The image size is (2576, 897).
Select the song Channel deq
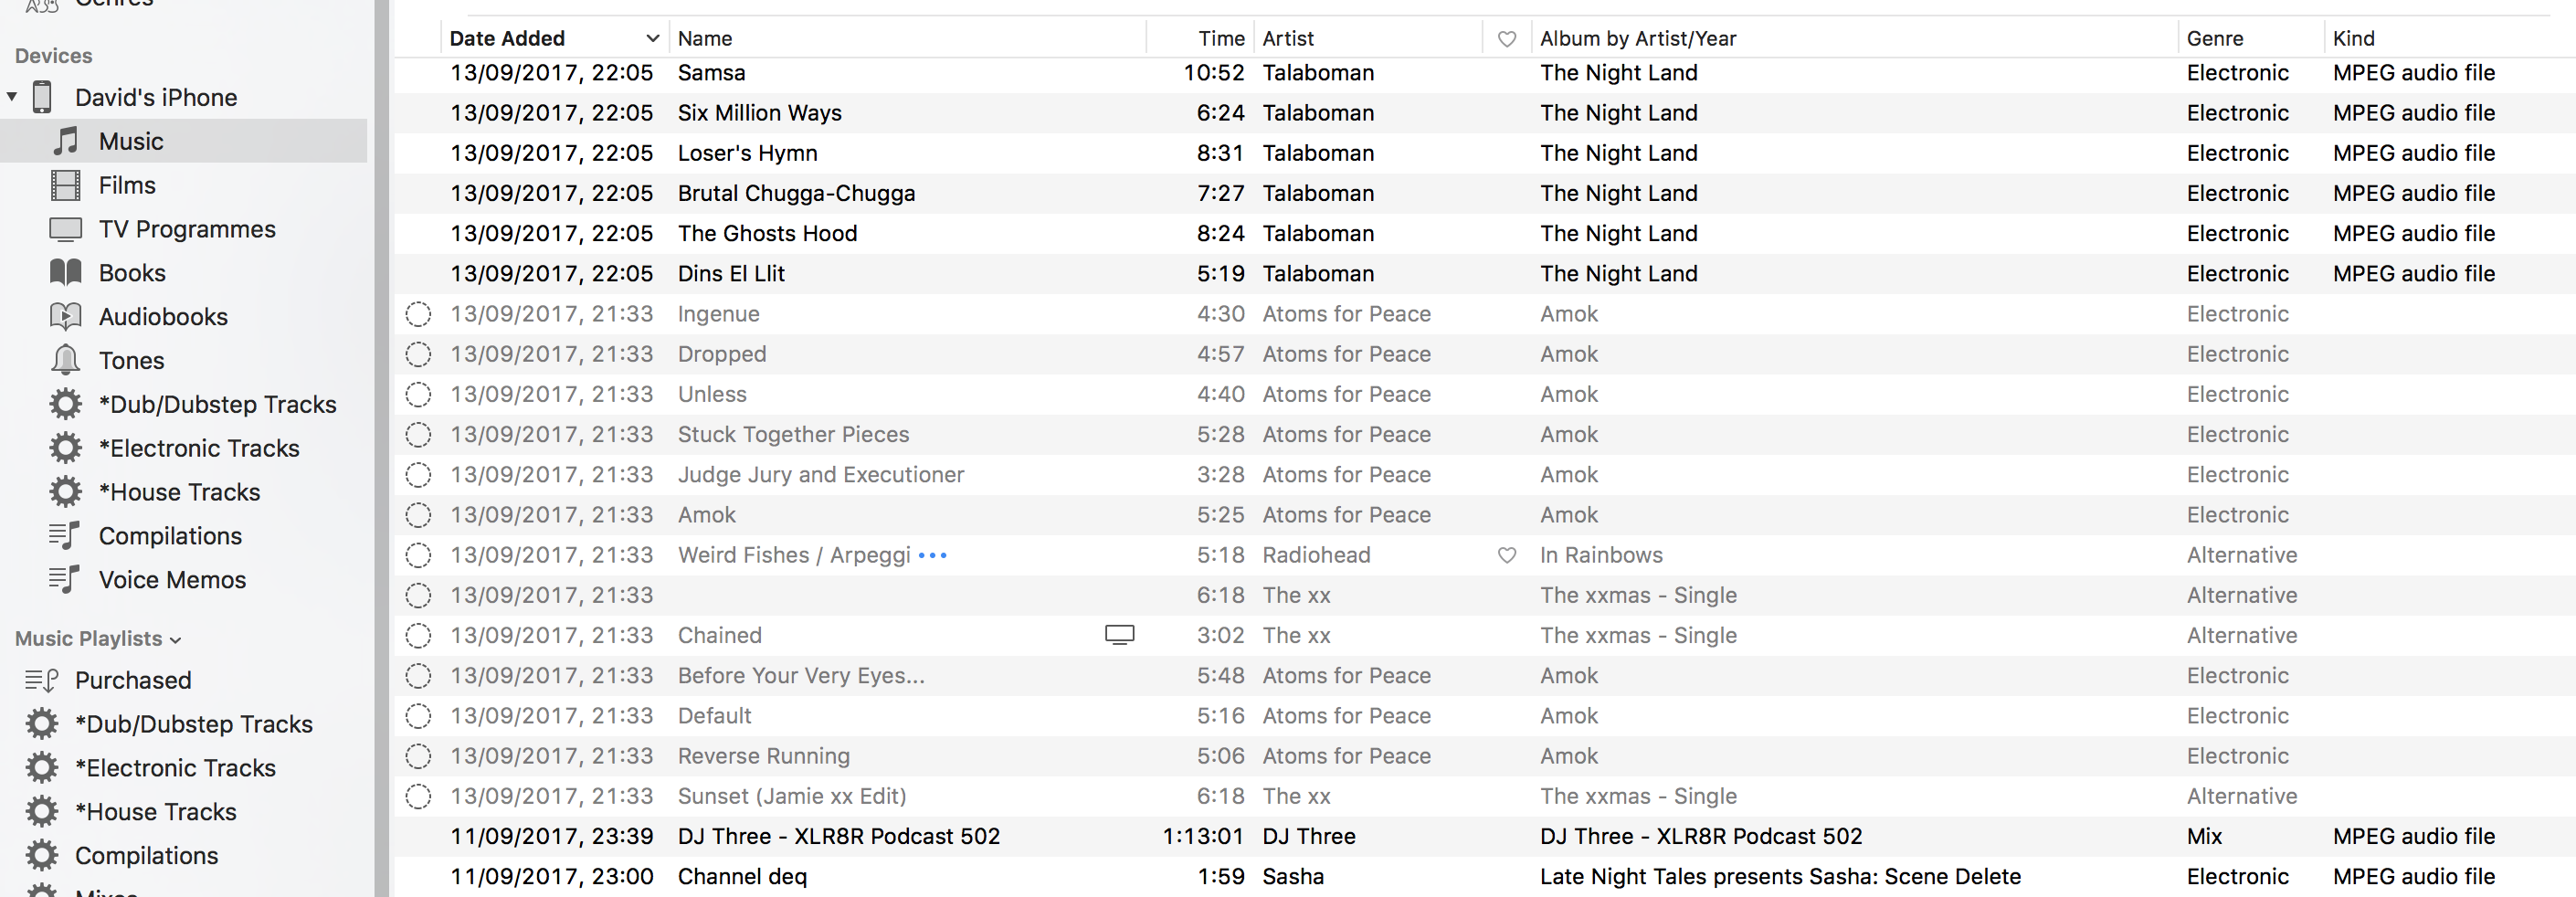coord(742,876)
